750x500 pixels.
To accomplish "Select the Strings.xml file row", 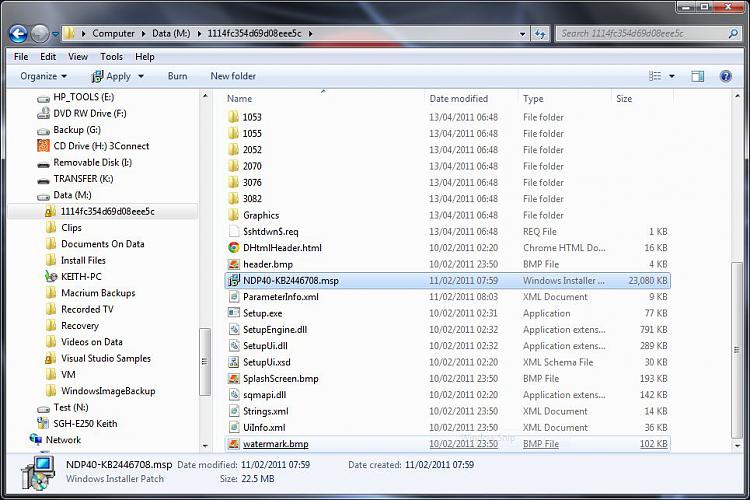I will (x=447, y=411).
